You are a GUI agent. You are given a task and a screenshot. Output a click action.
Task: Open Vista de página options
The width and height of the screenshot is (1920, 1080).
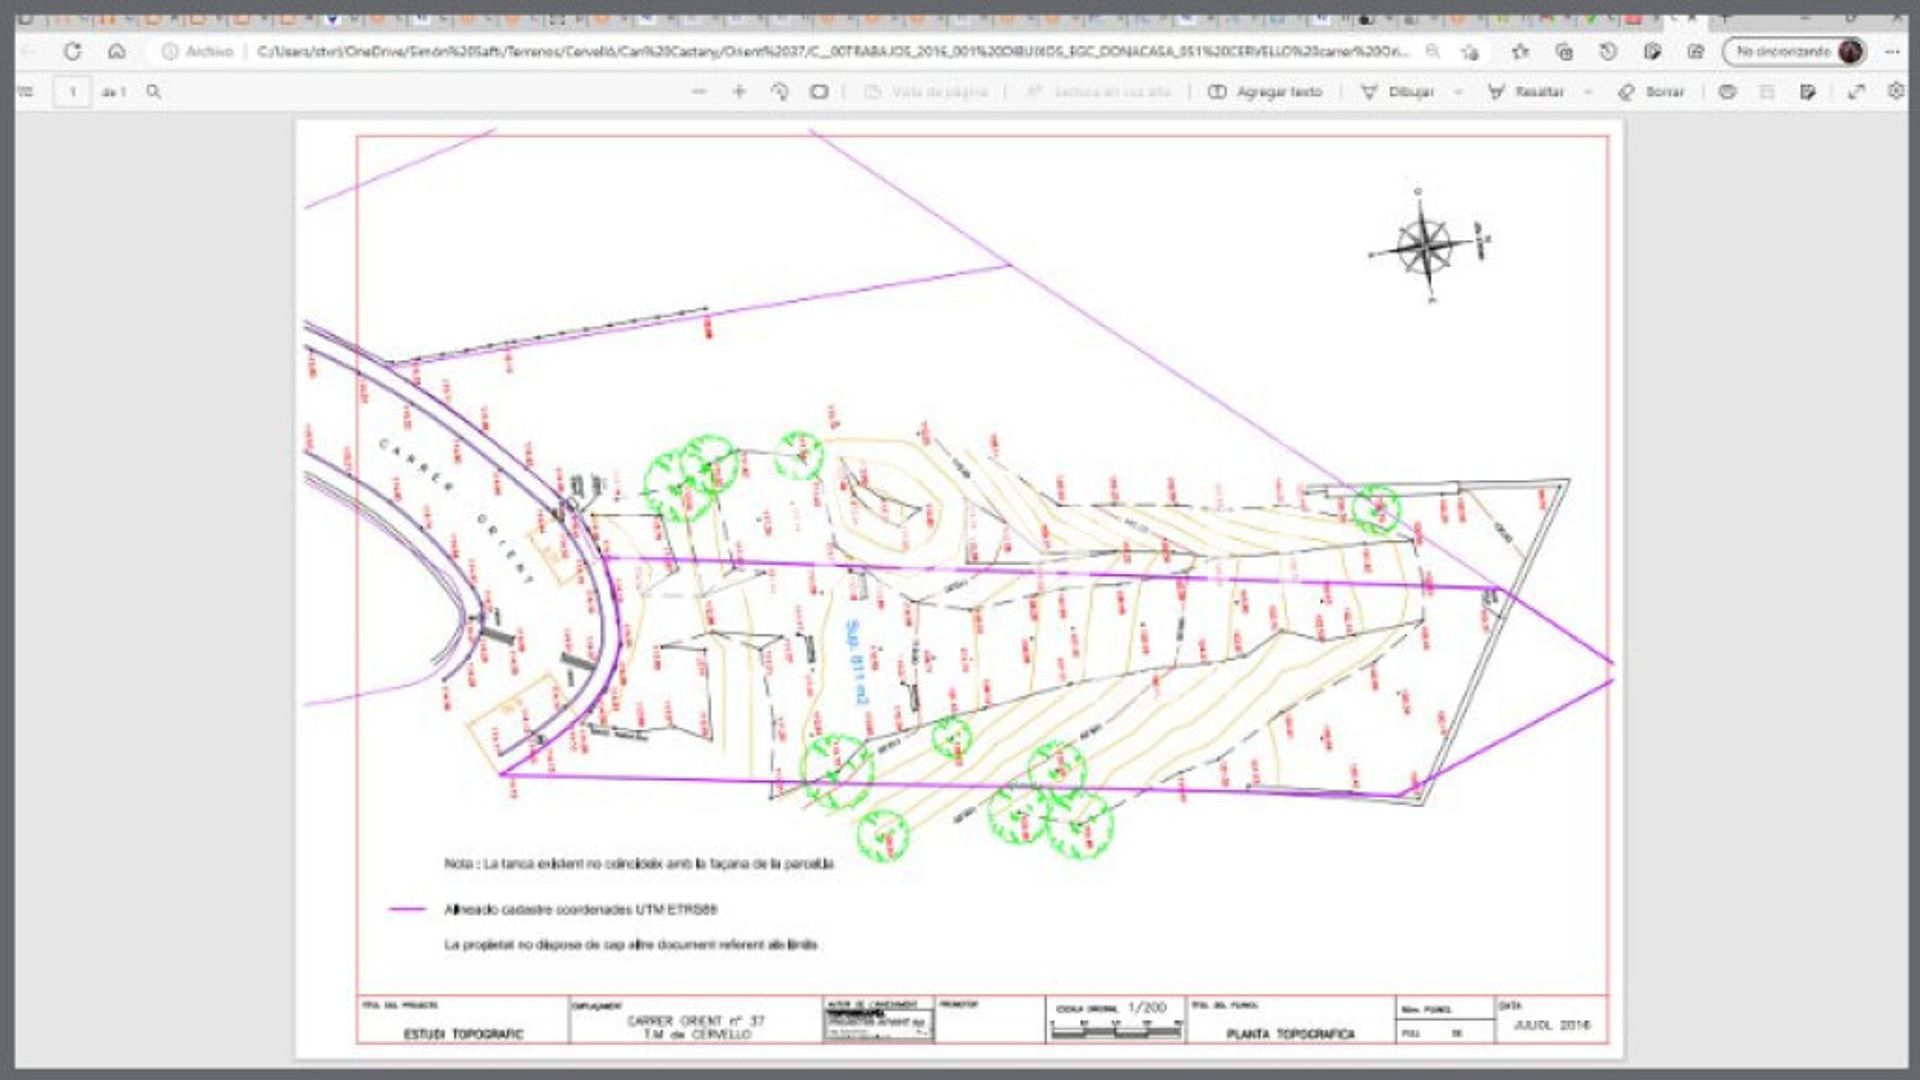tap(926, 91)
